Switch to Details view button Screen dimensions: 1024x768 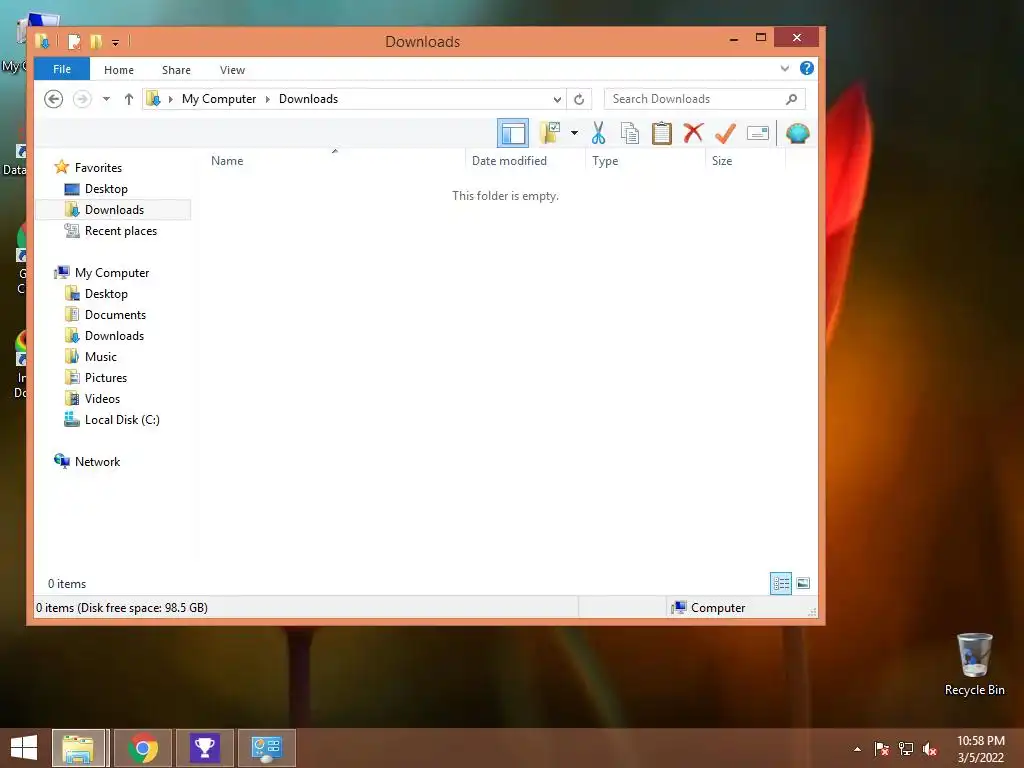click(x=781, y=583)
